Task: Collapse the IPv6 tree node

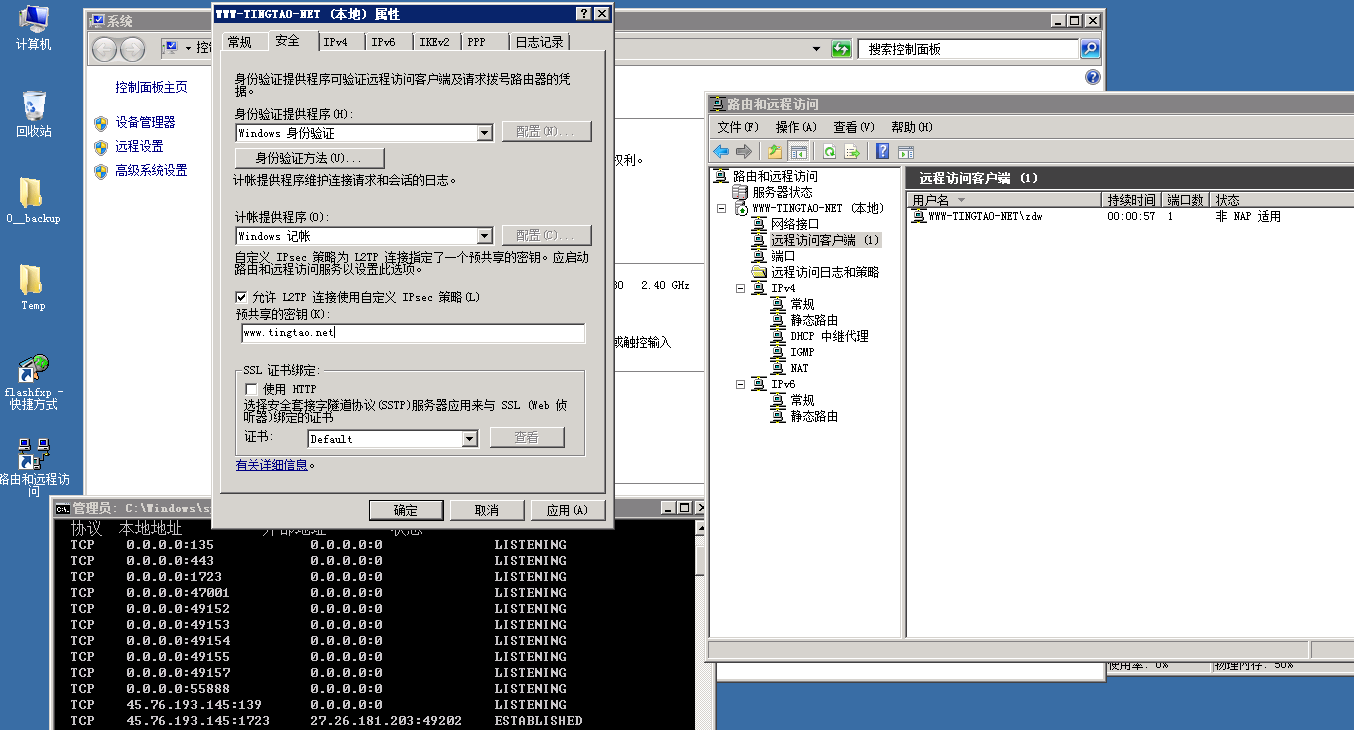Action: pos(741,384)
